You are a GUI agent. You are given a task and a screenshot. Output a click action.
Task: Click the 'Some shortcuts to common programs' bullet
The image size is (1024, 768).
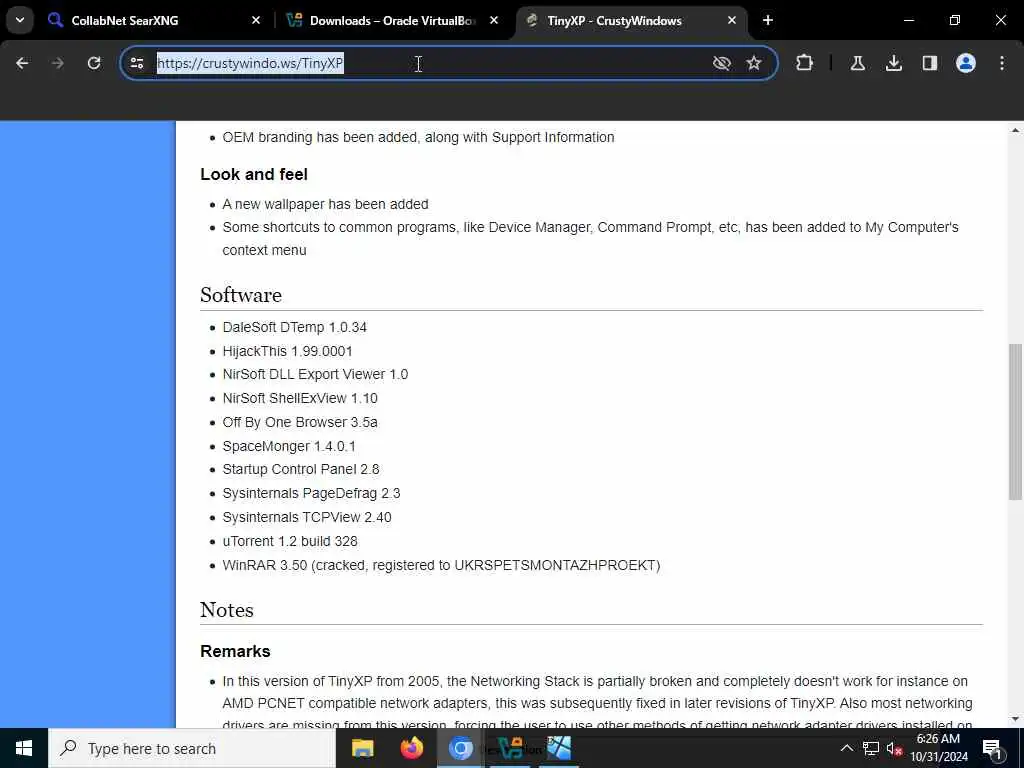click(x=590, y=238)
